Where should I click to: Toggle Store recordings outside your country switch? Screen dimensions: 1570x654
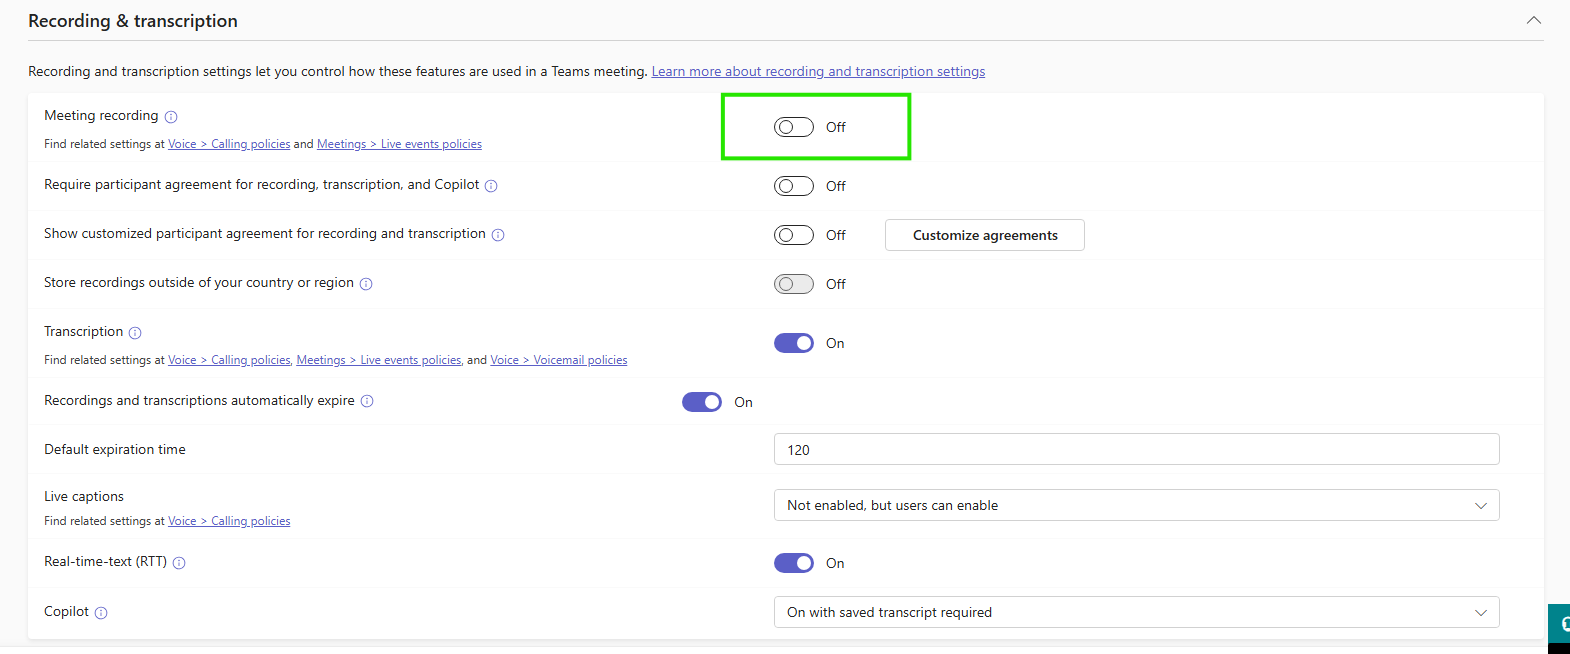[794, 284]
